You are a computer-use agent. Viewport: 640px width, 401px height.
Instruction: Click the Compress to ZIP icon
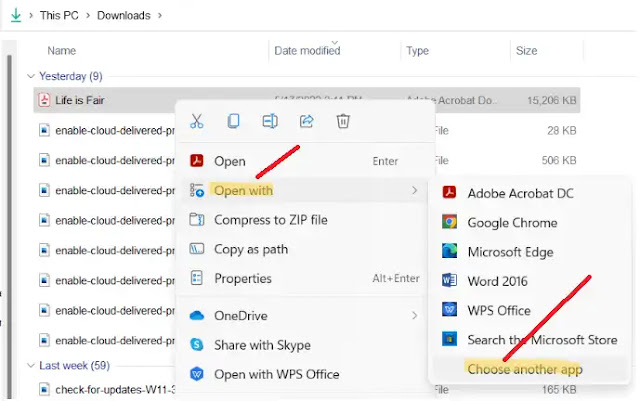coord(197,219)
